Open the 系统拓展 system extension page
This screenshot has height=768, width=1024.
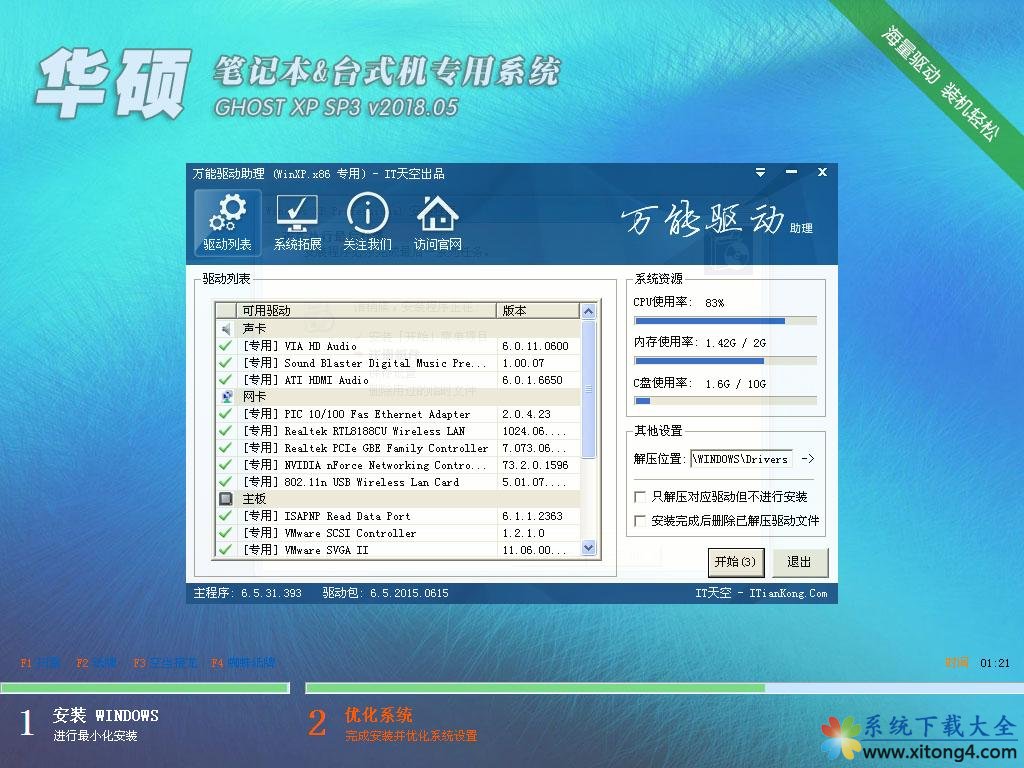(x=297, y=223)
